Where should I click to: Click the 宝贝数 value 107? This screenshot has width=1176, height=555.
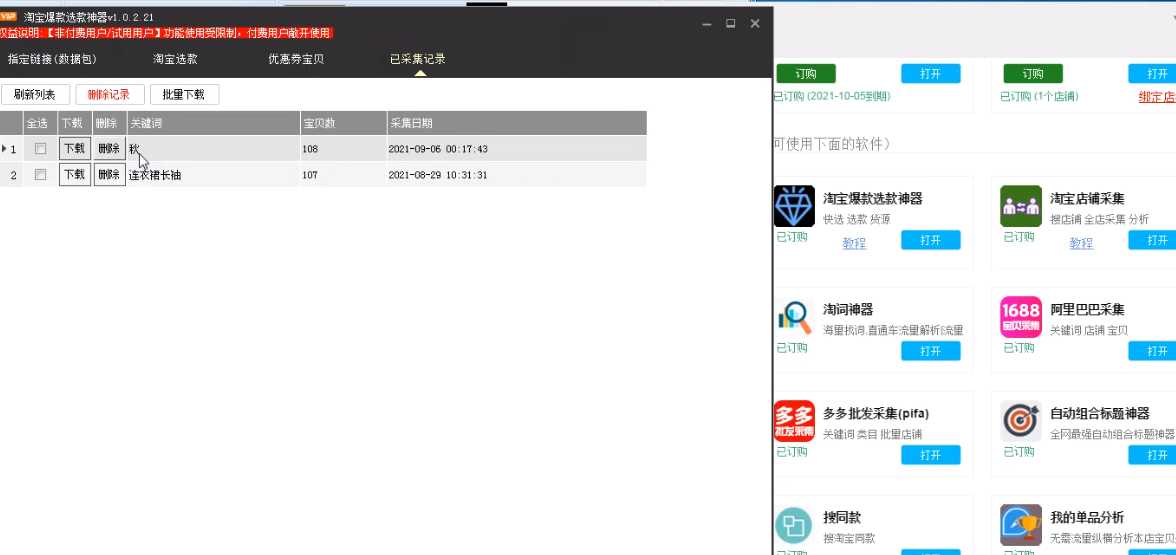(310, 175)
